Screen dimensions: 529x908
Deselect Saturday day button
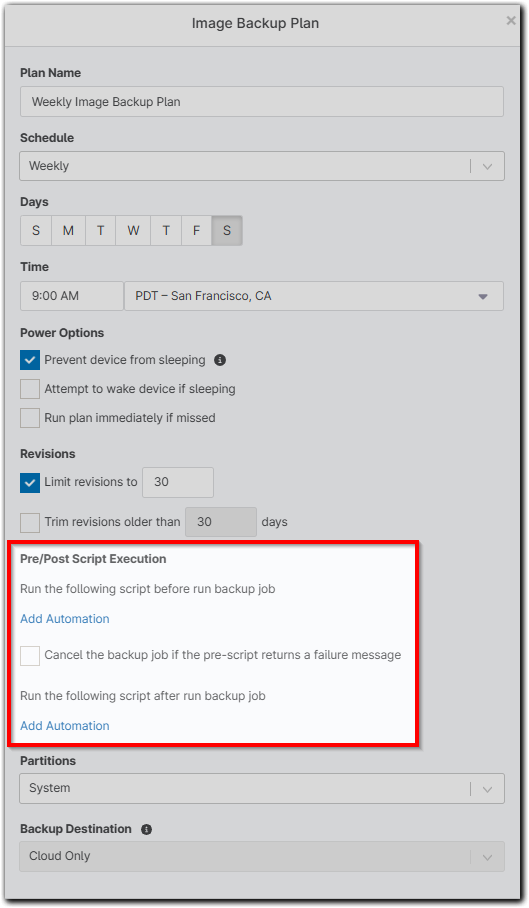(227, 230)
